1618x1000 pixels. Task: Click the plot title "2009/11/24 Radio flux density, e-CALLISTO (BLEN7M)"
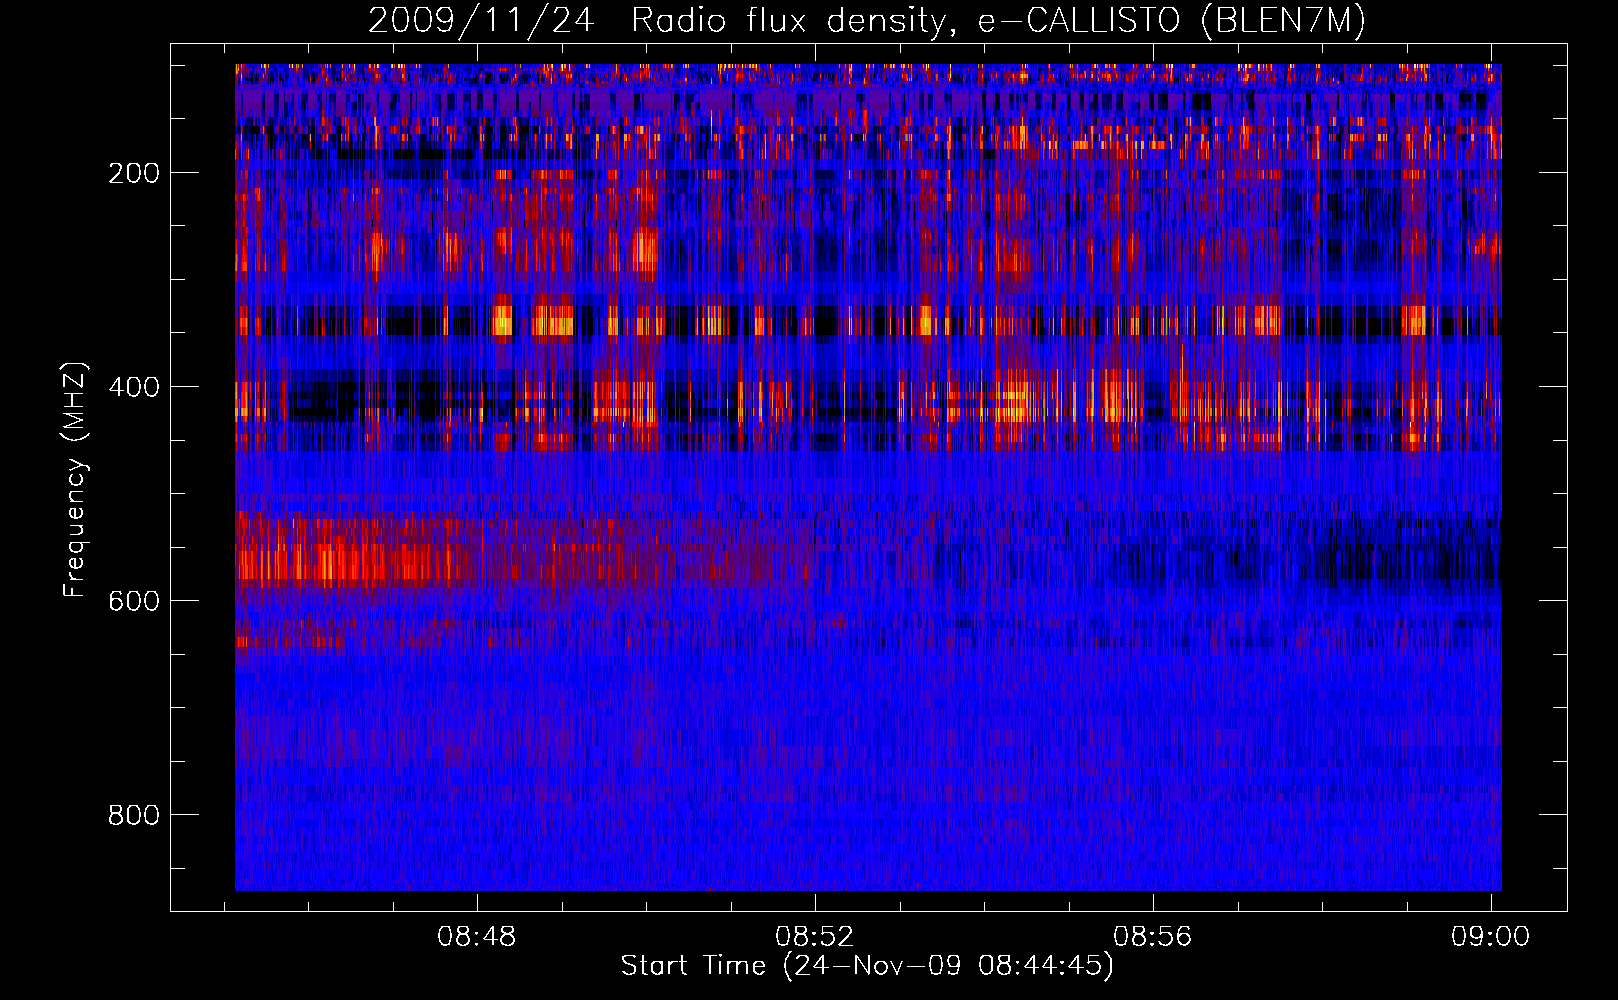tap(867, 20)
